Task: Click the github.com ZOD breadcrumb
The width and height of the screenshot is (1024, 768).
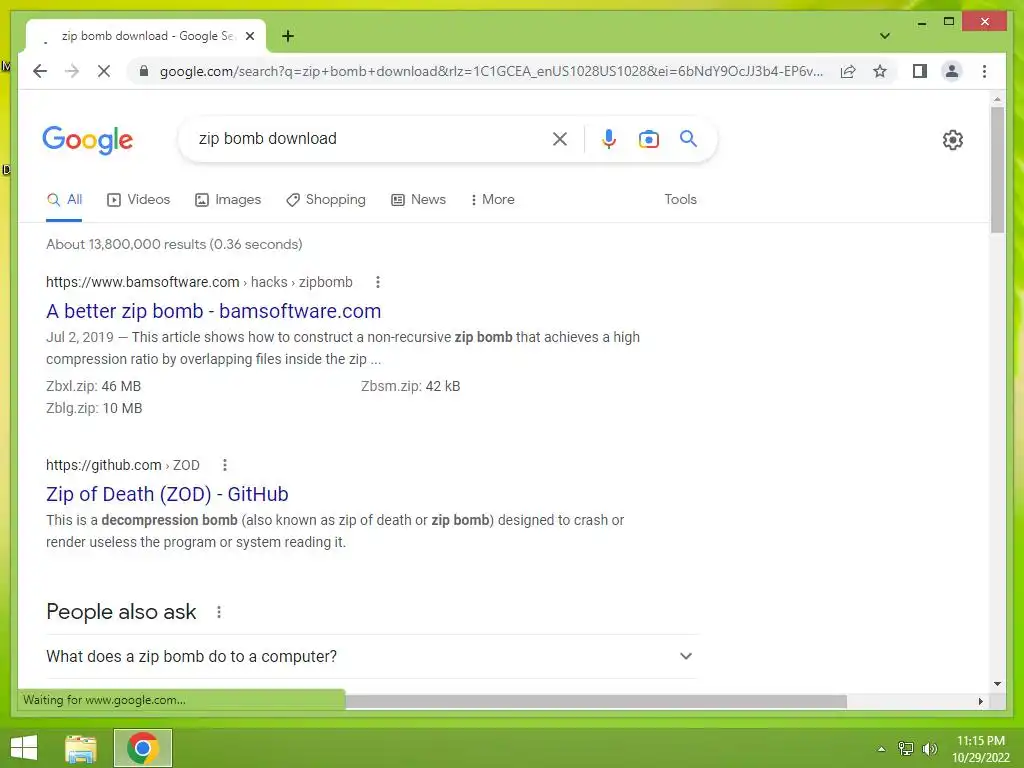Action: [123, 465]
